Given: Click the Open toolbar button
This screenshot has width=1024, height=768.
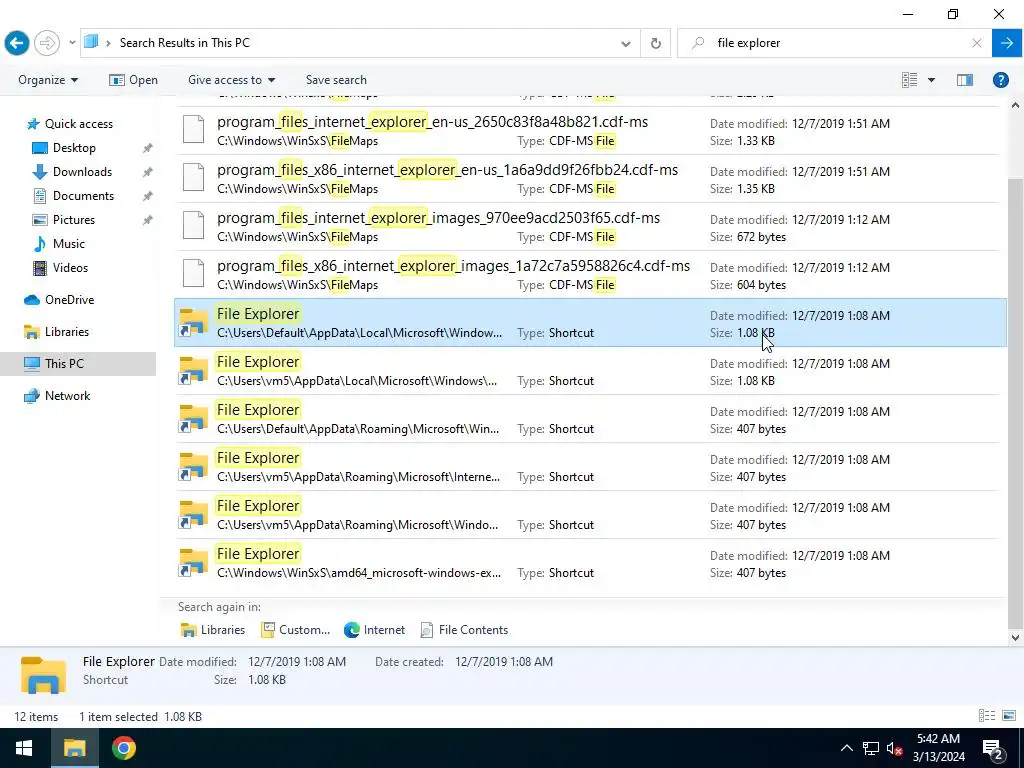Looking at the screenshot, I should [x=133, y=80].
